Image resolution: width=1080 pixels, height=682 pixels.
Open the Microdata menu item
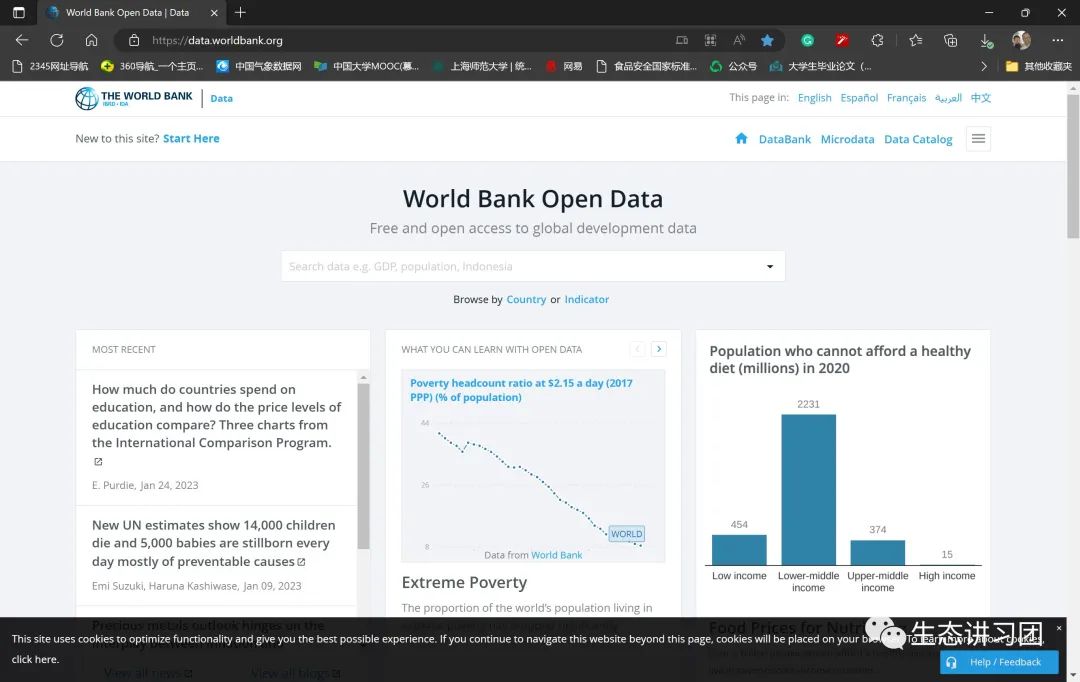(x=847, y=139)
